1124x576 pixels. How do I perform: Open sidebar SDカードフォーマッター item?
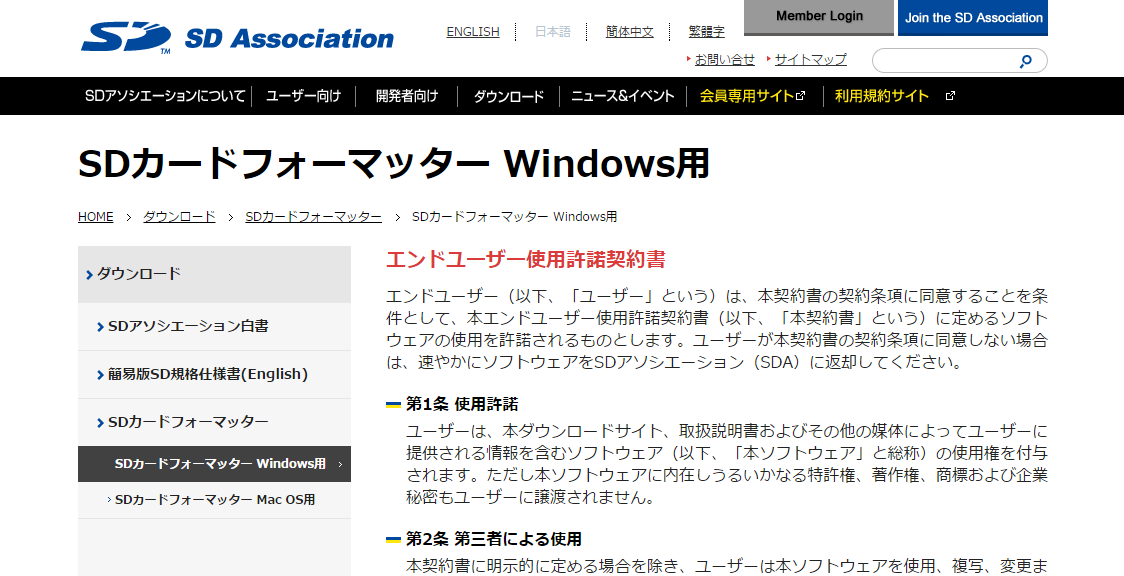point(214,422)
